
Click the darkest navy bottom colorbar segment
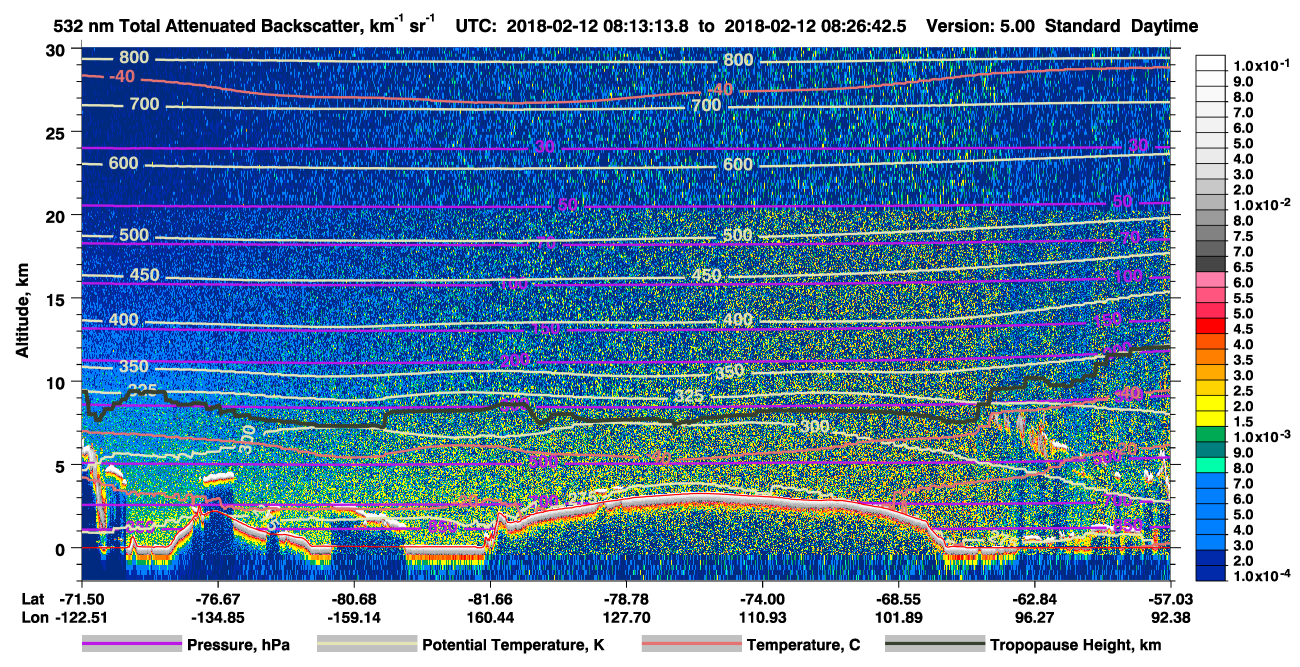pos(1212,573)
